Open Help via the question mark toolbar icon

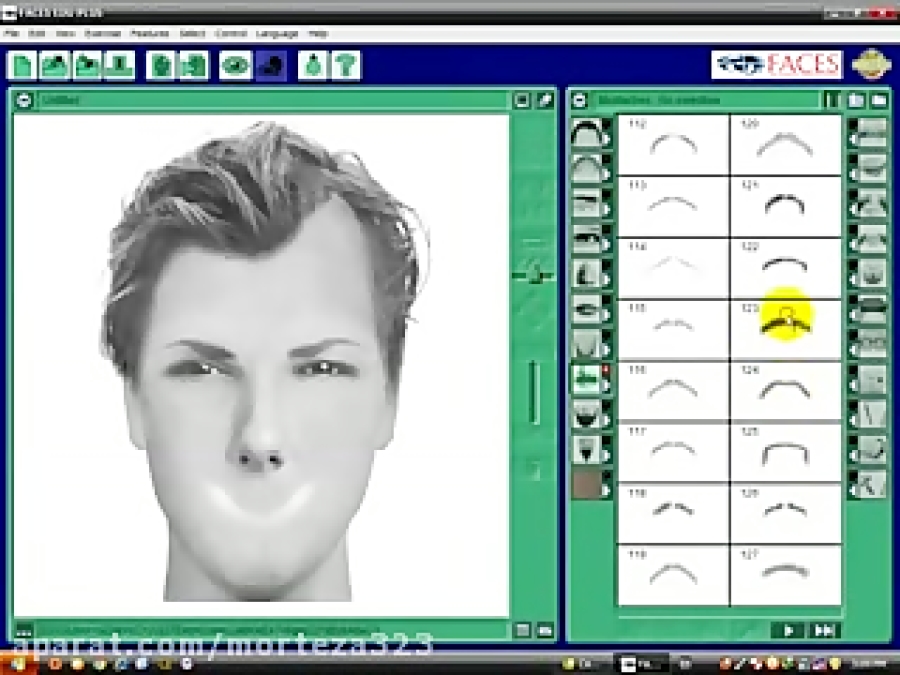click(x=344, y=63)
